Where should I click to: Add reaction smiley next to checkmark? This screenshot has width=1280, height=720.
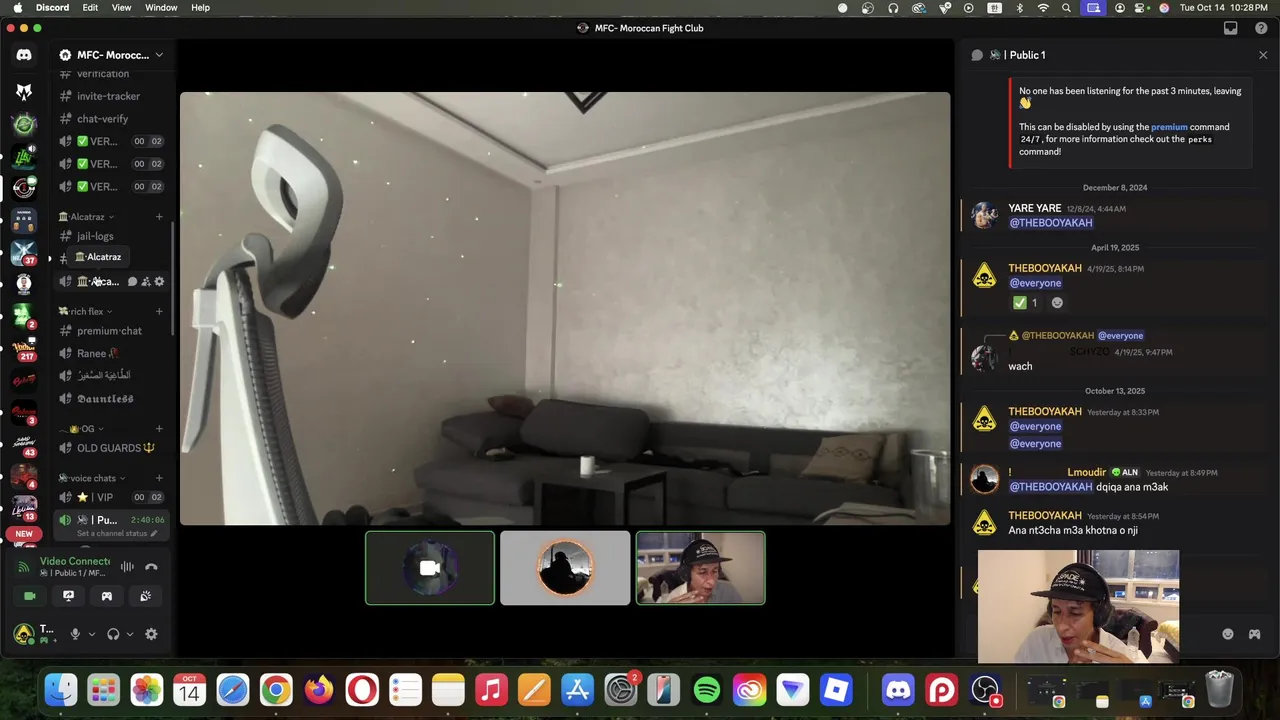pos(1057,302)
